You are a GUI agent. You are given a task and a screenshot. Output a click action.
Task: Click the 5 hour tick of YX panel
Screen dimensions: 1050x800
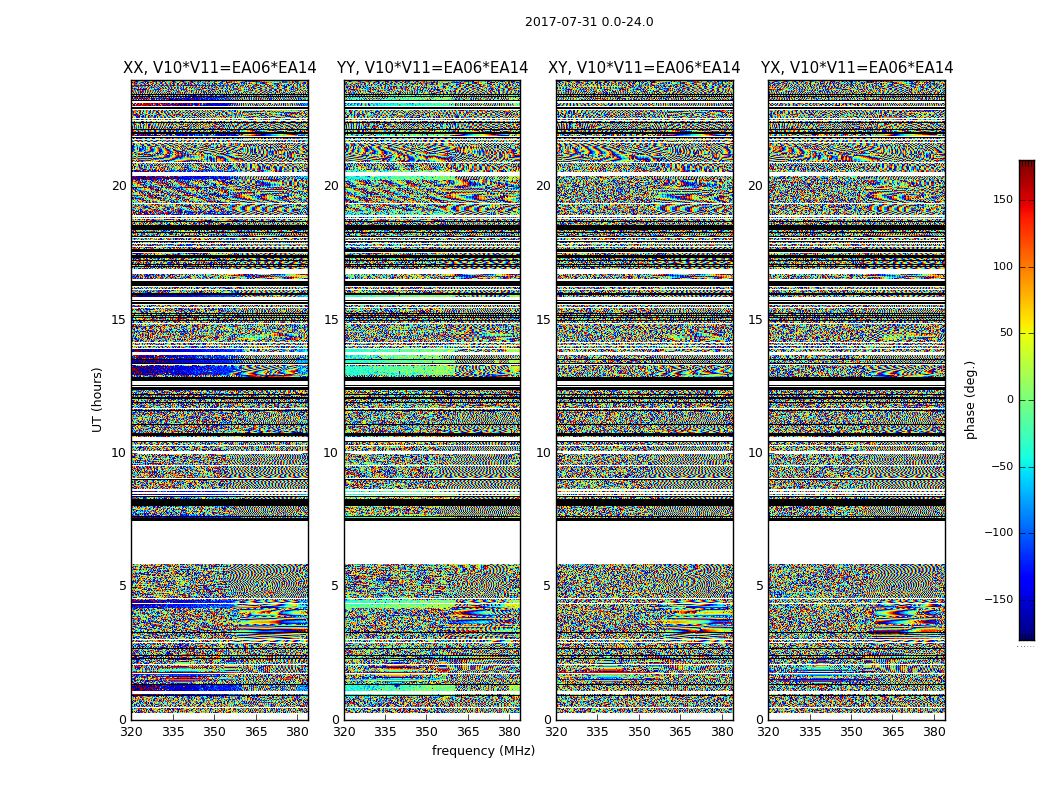tap(759, 586)
